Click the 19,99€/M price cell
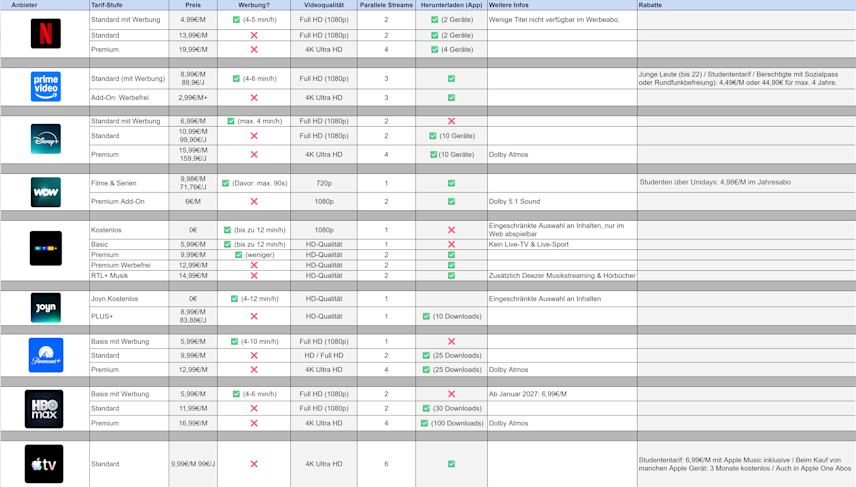 point(193,50)
